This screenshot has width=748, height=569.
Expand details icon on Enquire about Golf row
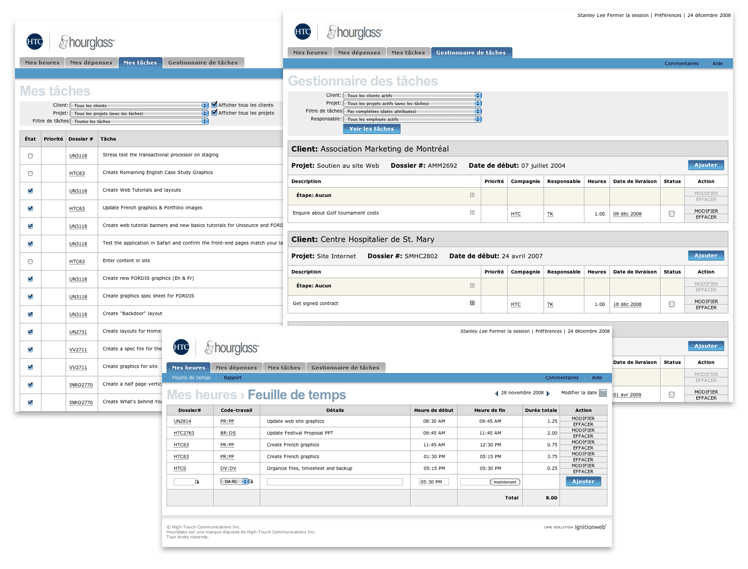[472, 213]
